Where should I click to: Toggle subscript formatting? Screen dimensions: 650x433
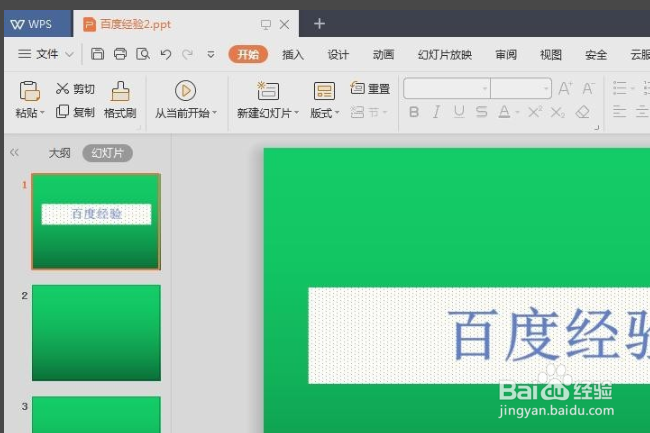pyautogui.click(x=558, y=112)
